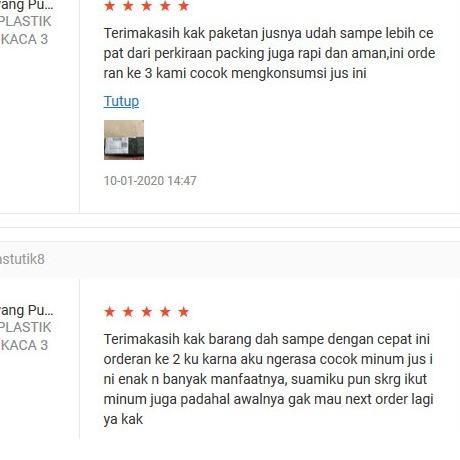Click the fifth star of the top review
Screen dimensions: 460x460
184,6
